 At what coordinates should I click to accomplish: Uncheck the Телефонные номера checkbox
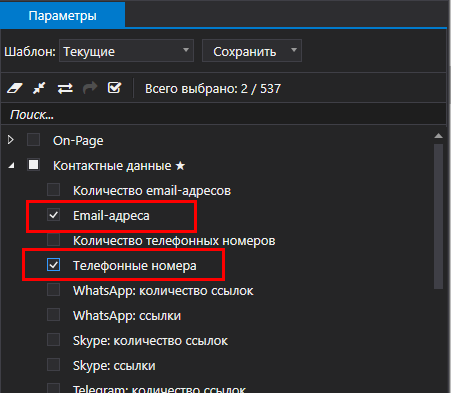point(53,265)
